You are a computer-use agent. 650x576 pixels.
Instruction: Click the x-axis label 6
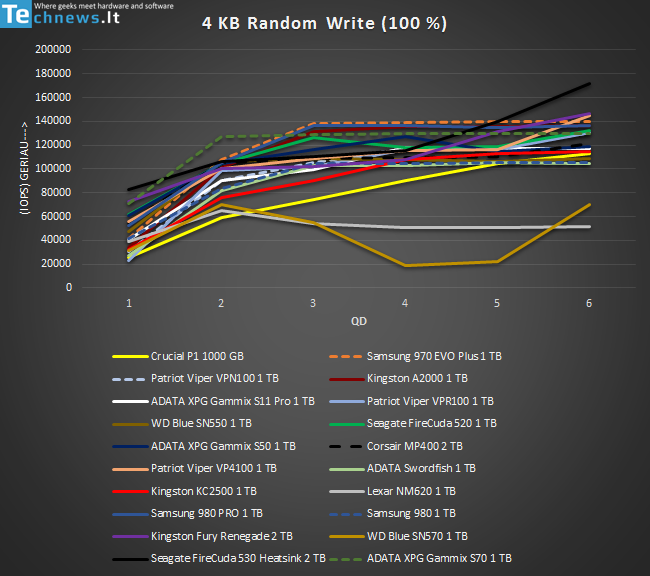pyautogui.click(x=589, y=303)
